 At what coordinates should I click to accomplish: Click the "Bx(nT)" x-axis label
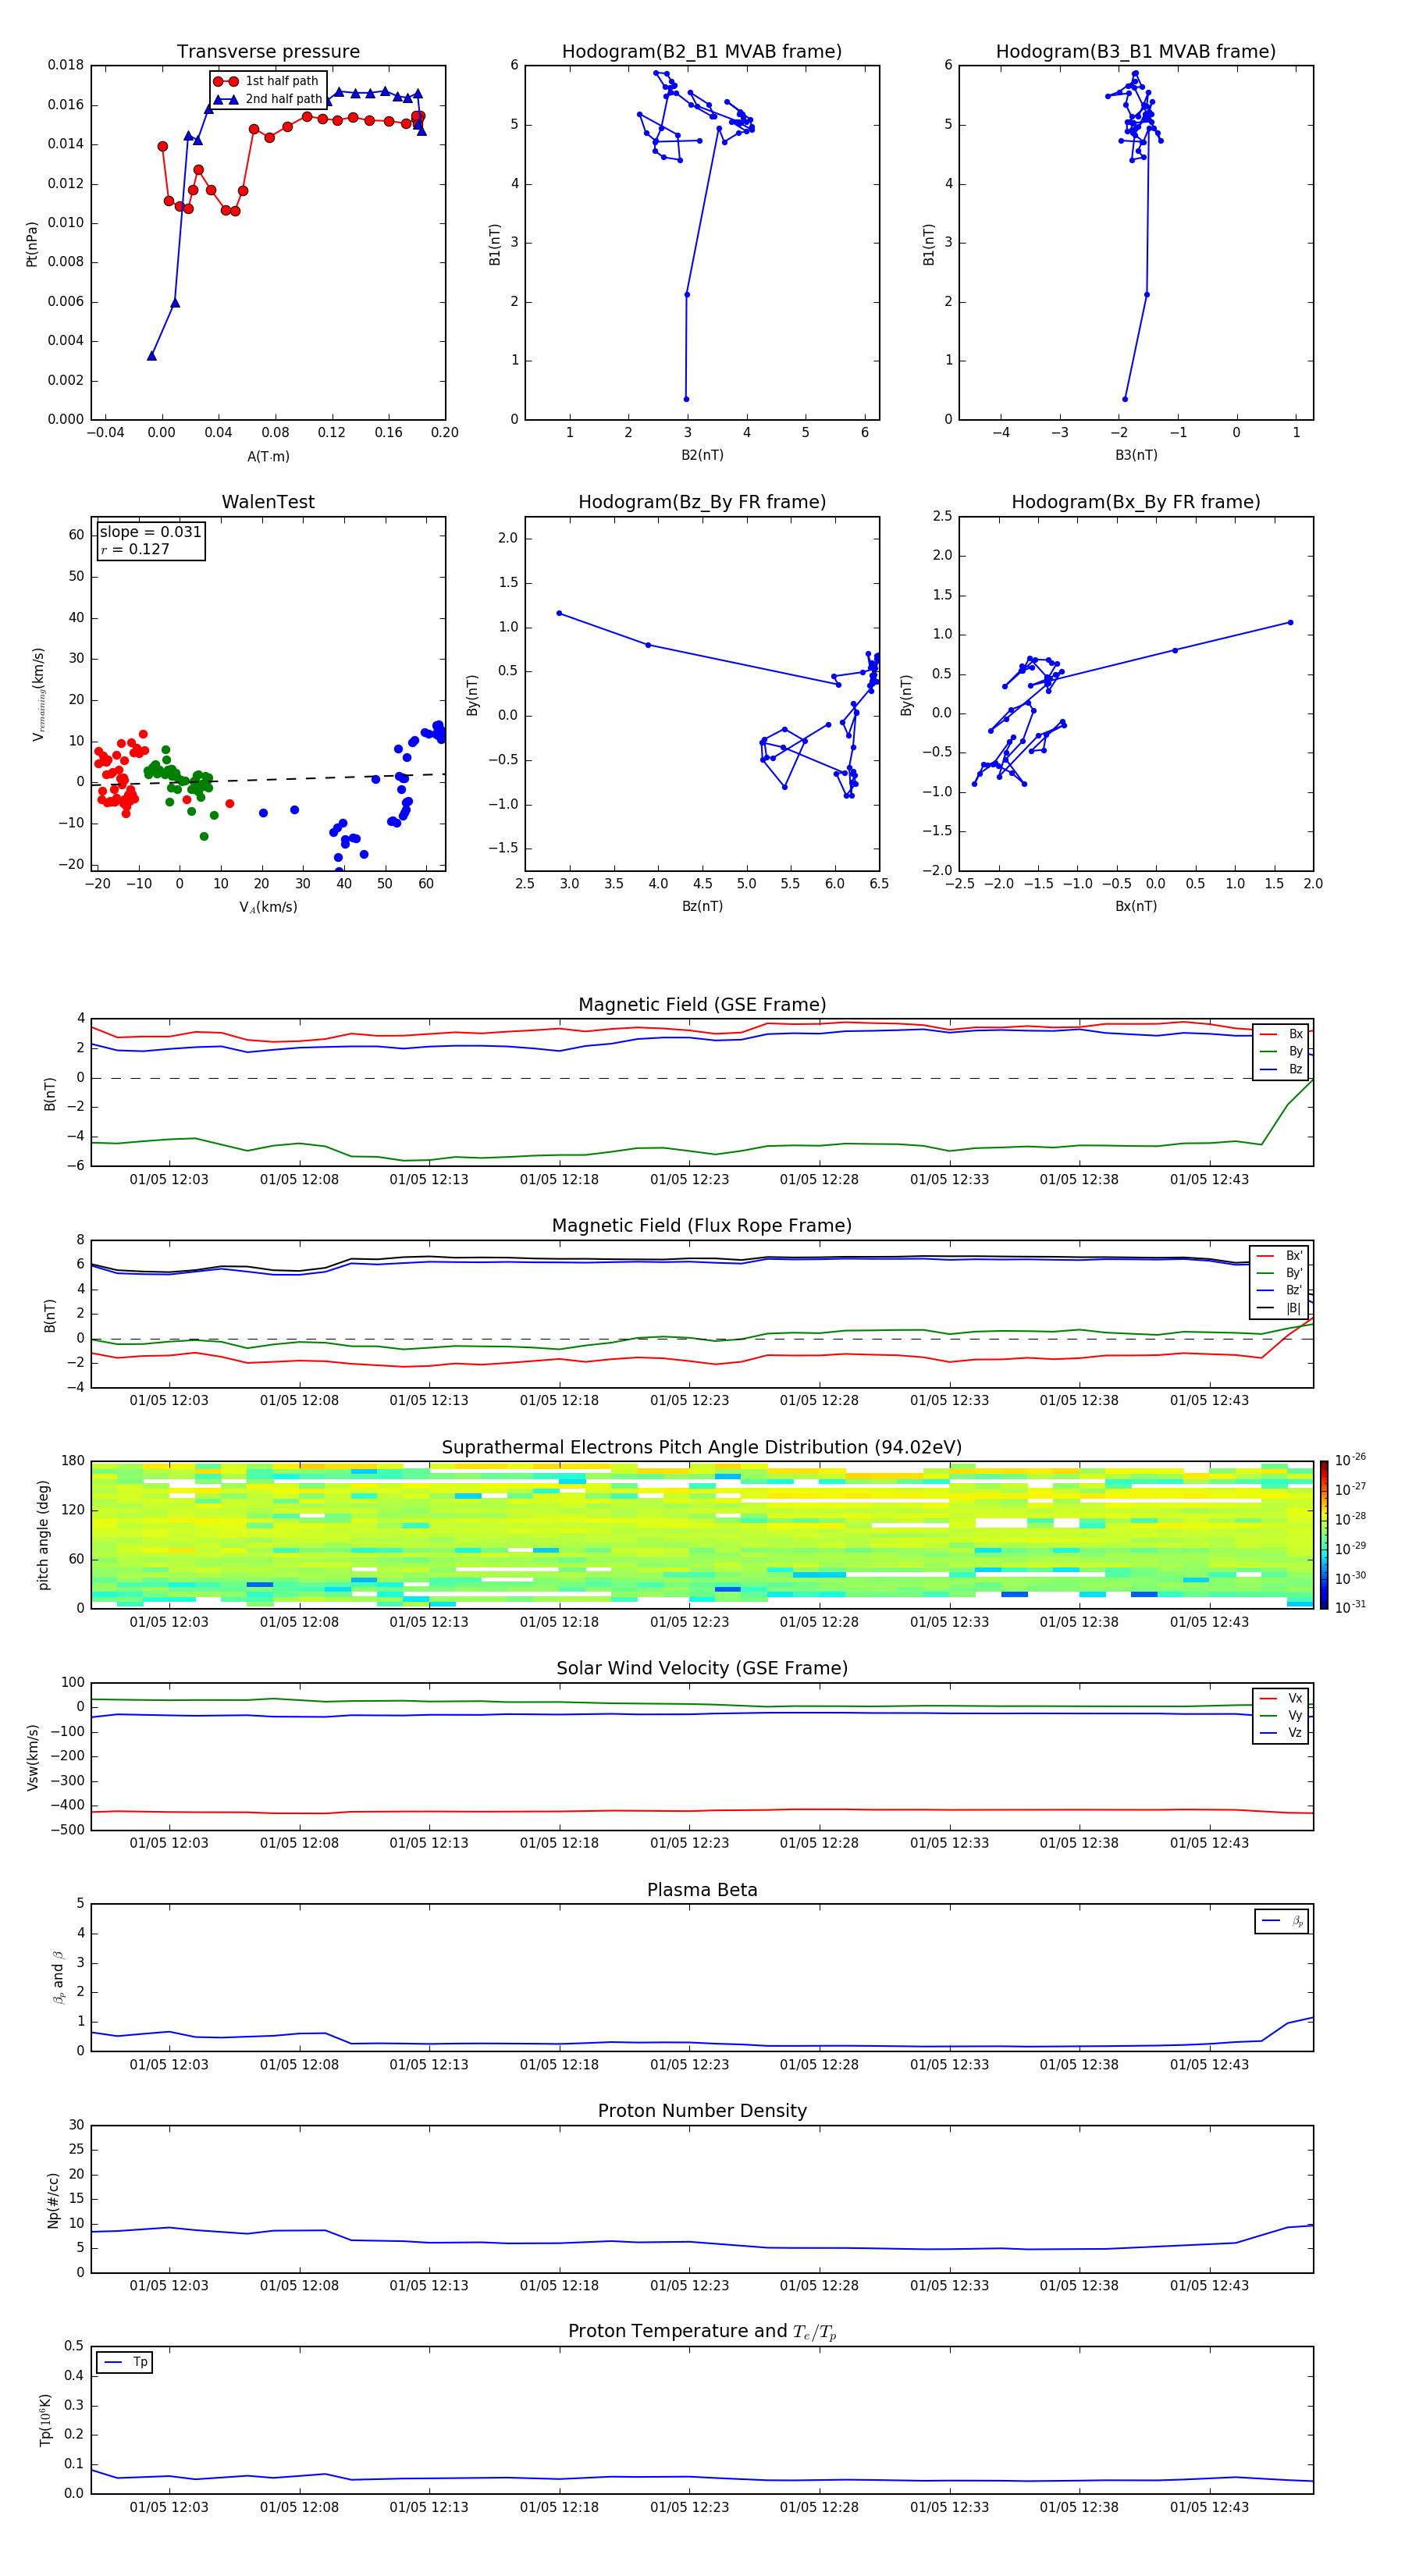tap(1136, 906)
